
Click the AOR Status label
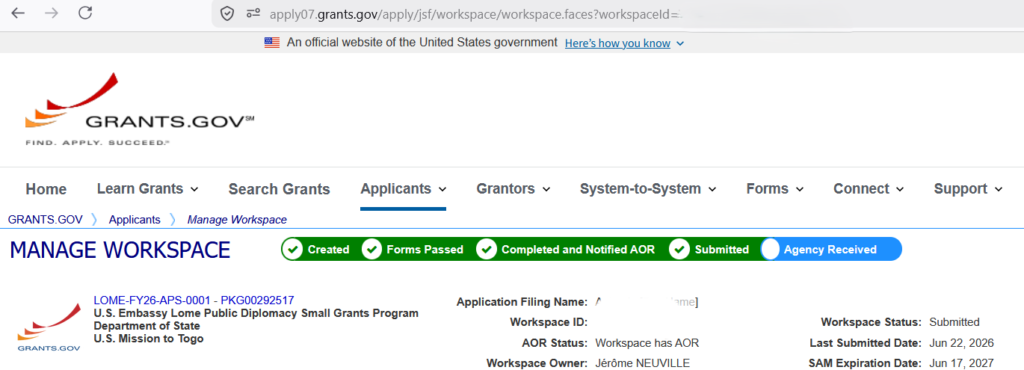(x=554, y=343)
